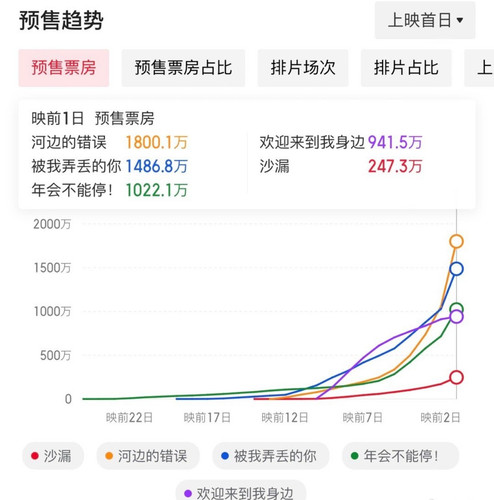Click the 1800.1万 value in the tooltip
Screen dimensions: 494x500
pyautogui.click(x=156, y=143)
